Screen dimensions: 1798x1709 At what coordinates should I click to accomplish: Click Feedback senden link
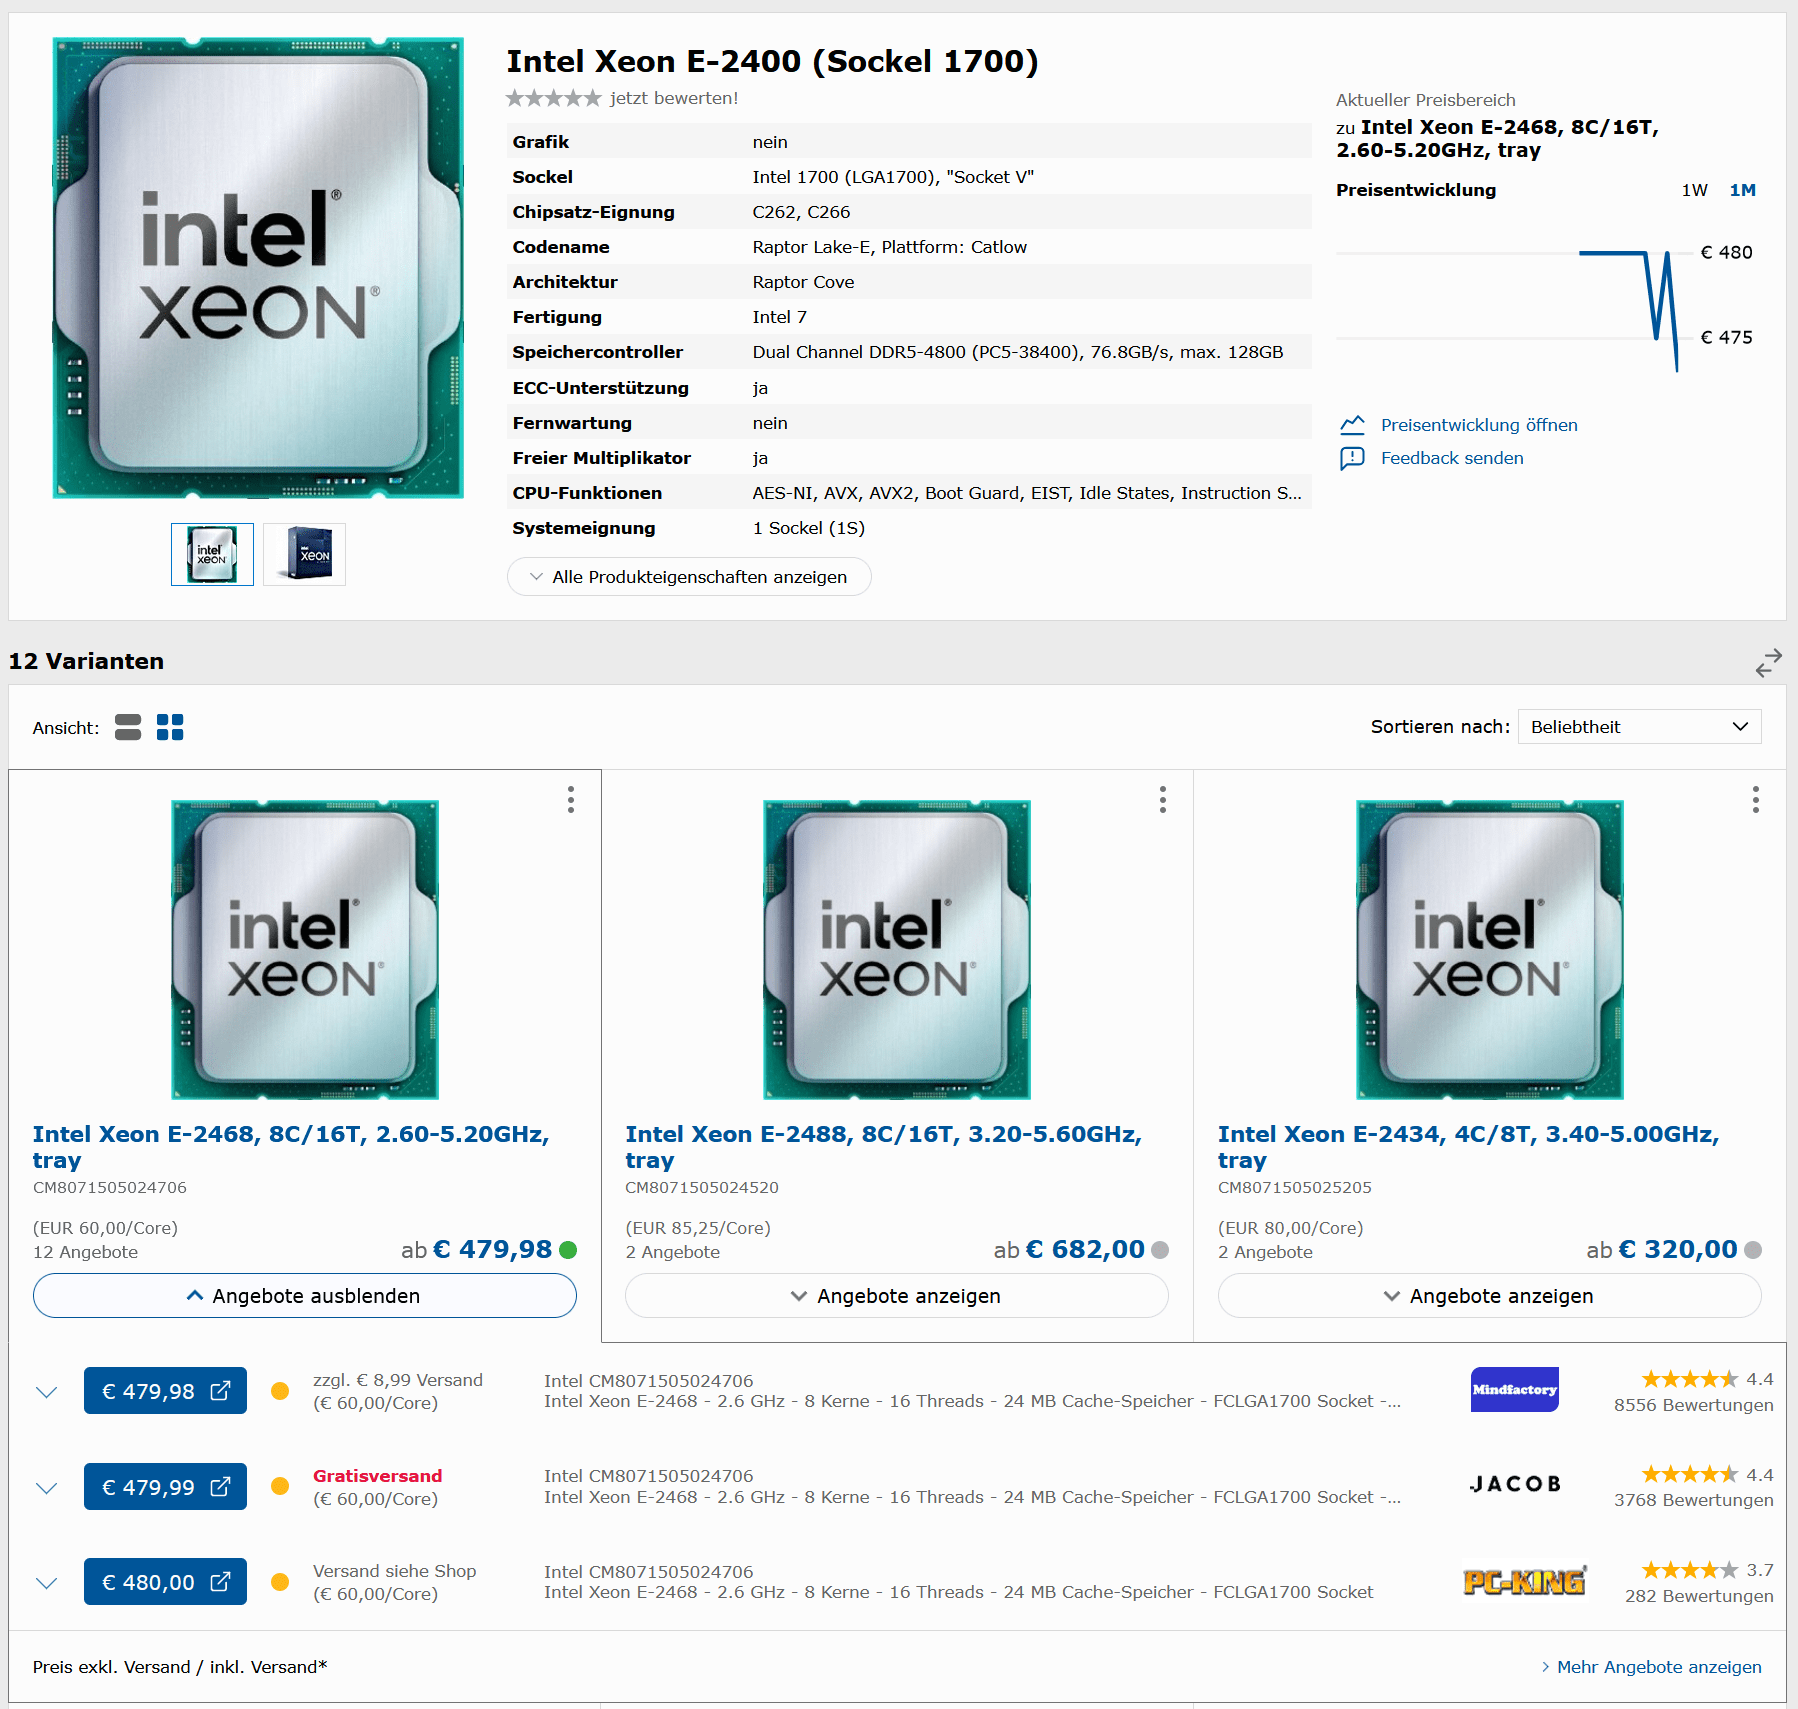tap(1452, 458)
